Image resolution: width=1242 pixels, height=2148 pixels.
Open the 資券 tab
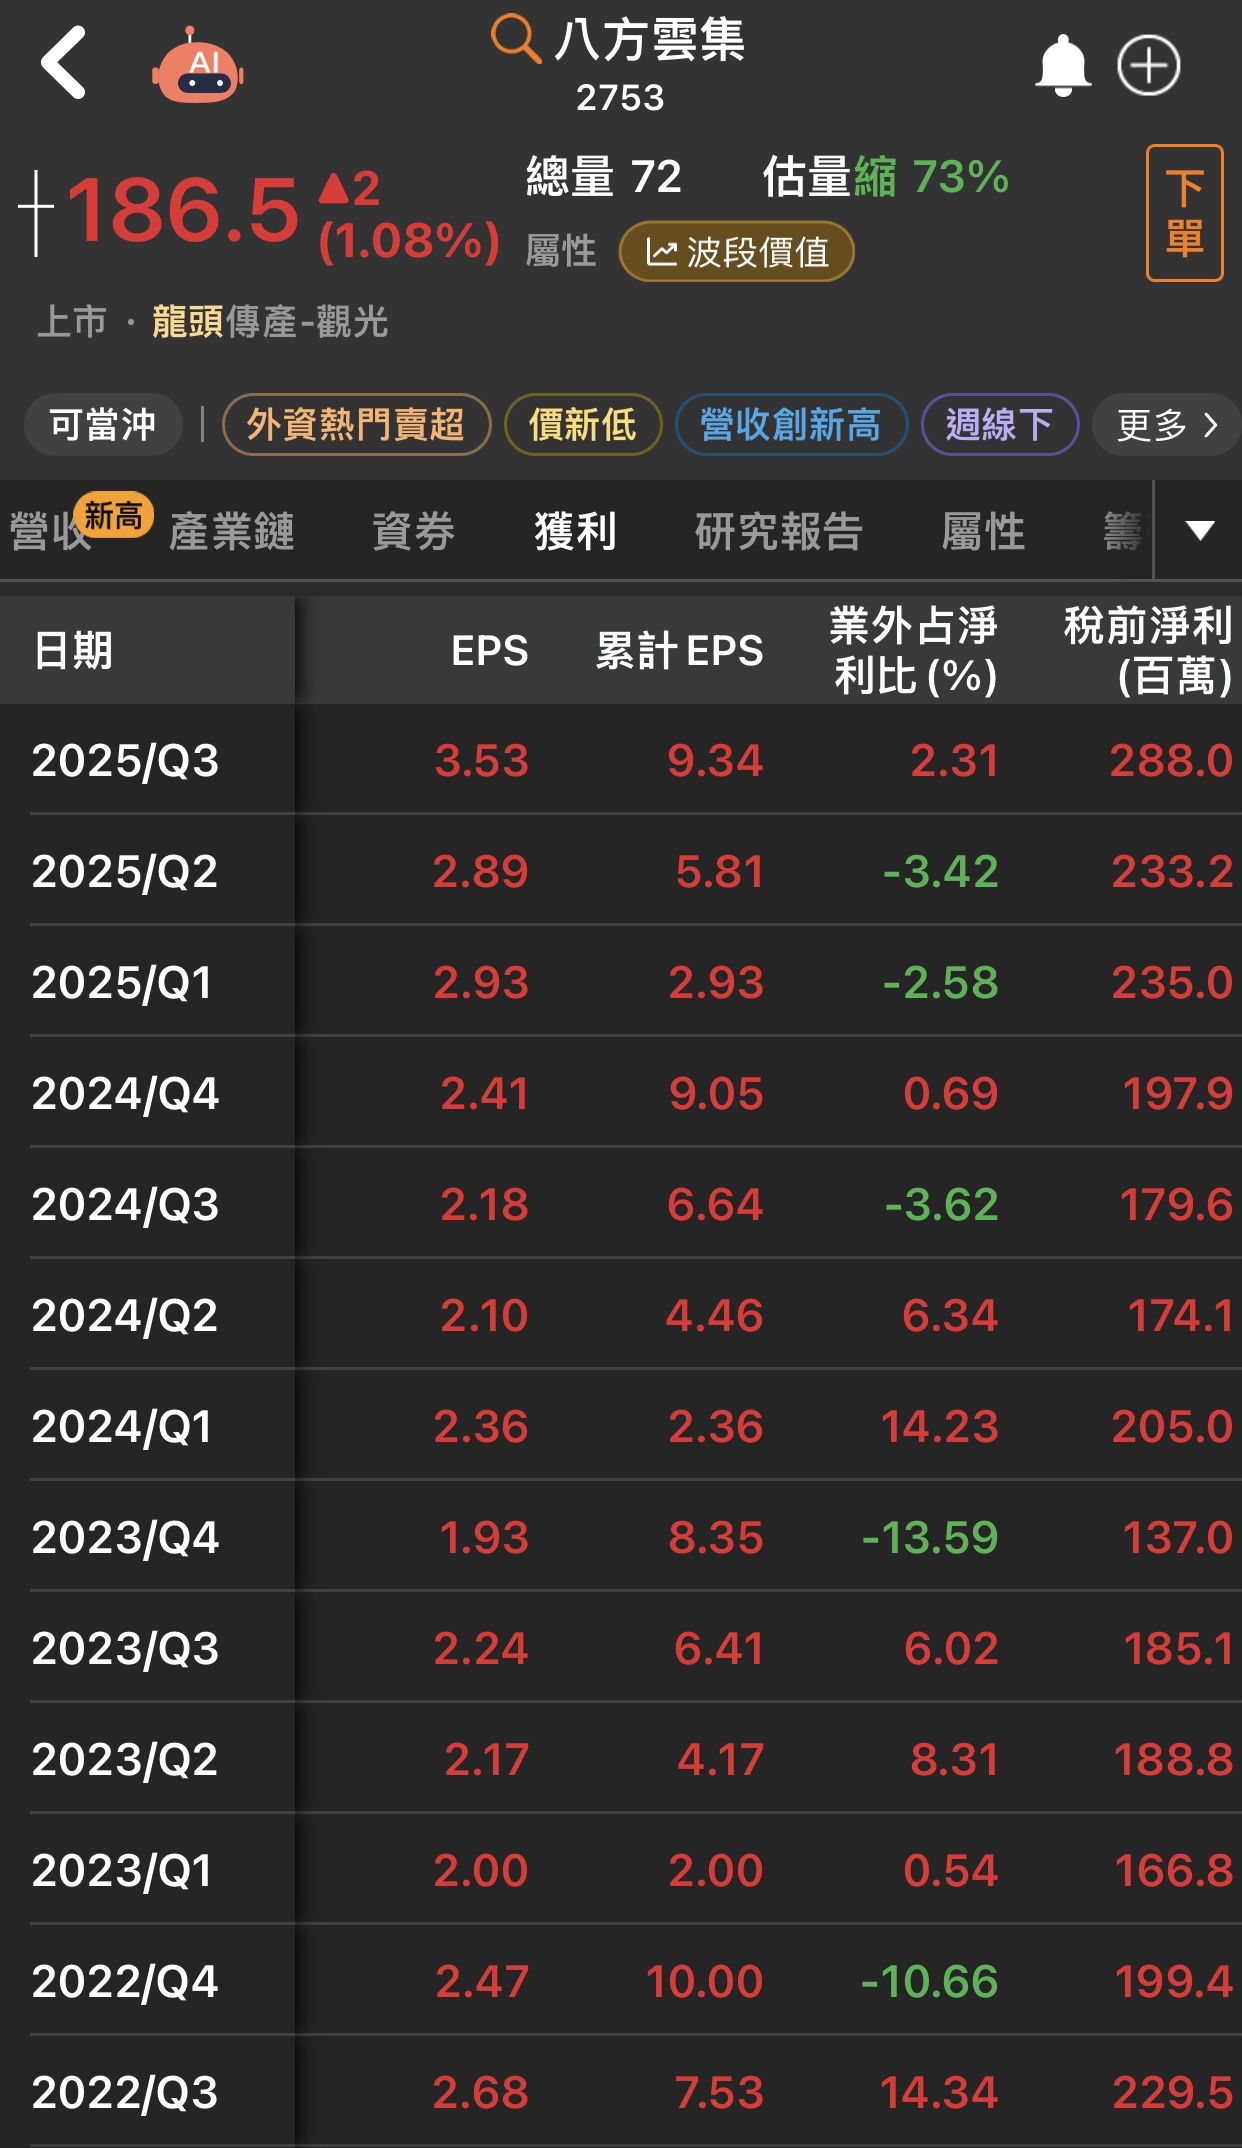[413, 531]
